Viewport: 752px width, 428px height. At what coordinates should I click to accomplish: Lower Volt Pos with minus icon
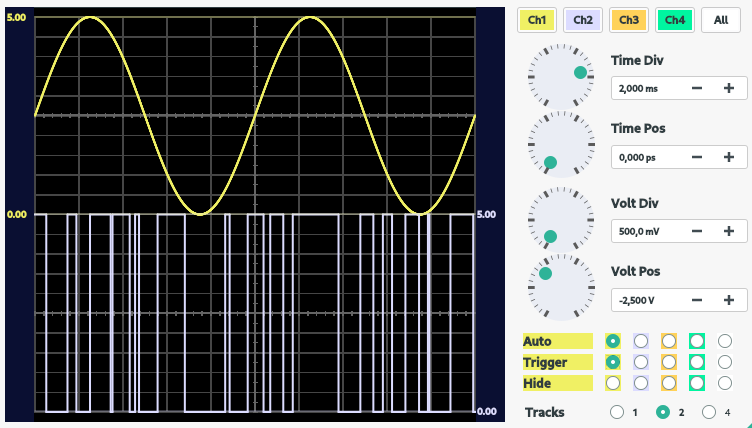click(x=697, y=300)
